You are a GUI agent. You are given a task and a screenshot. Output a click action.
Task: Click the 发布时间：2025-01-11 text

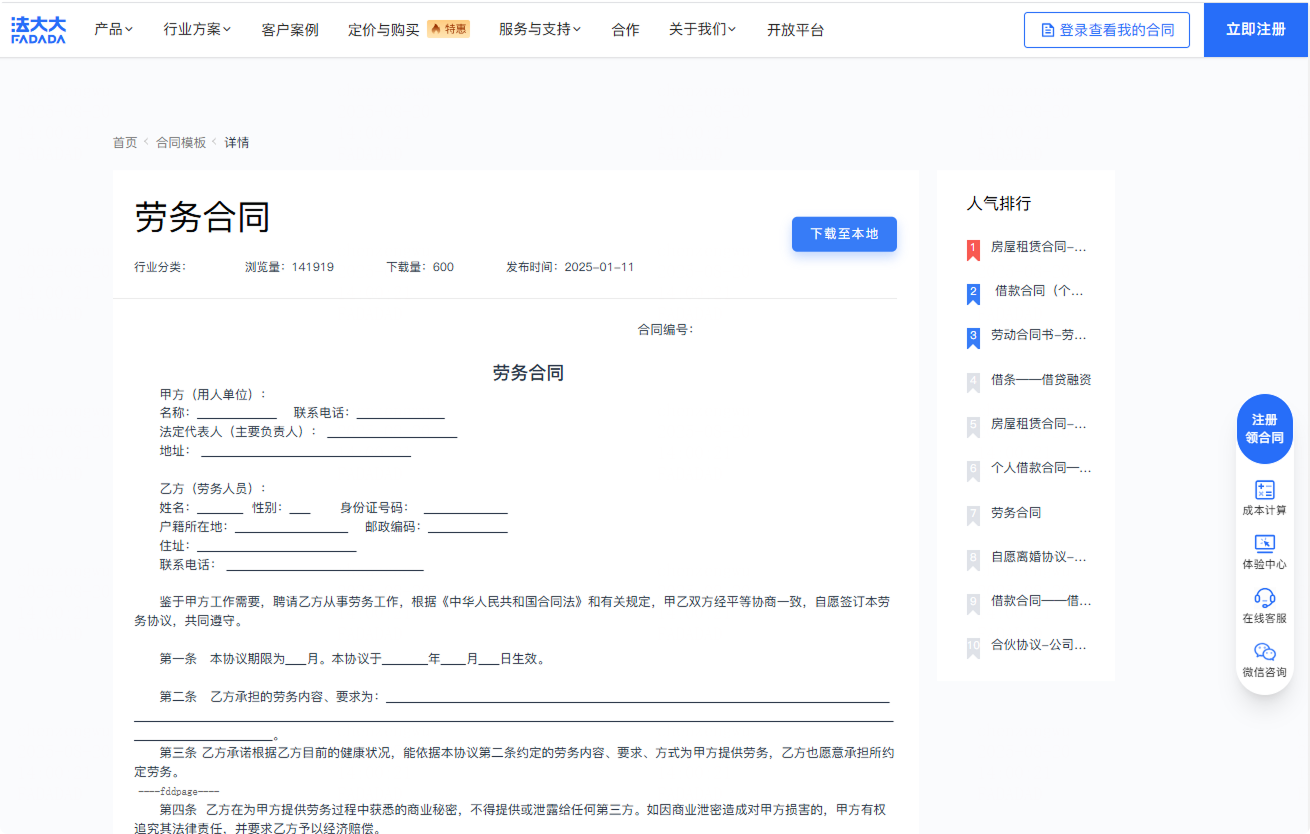coord(570,267)
